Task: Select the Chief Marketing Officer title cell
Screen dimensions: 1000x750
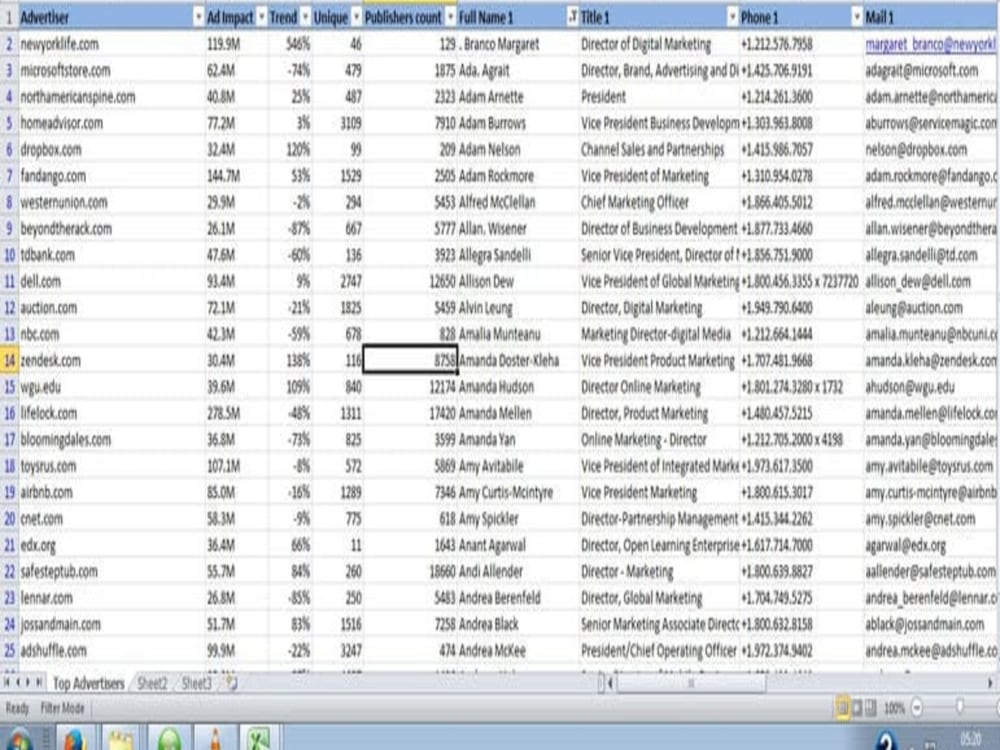Action: pos(659,202)
